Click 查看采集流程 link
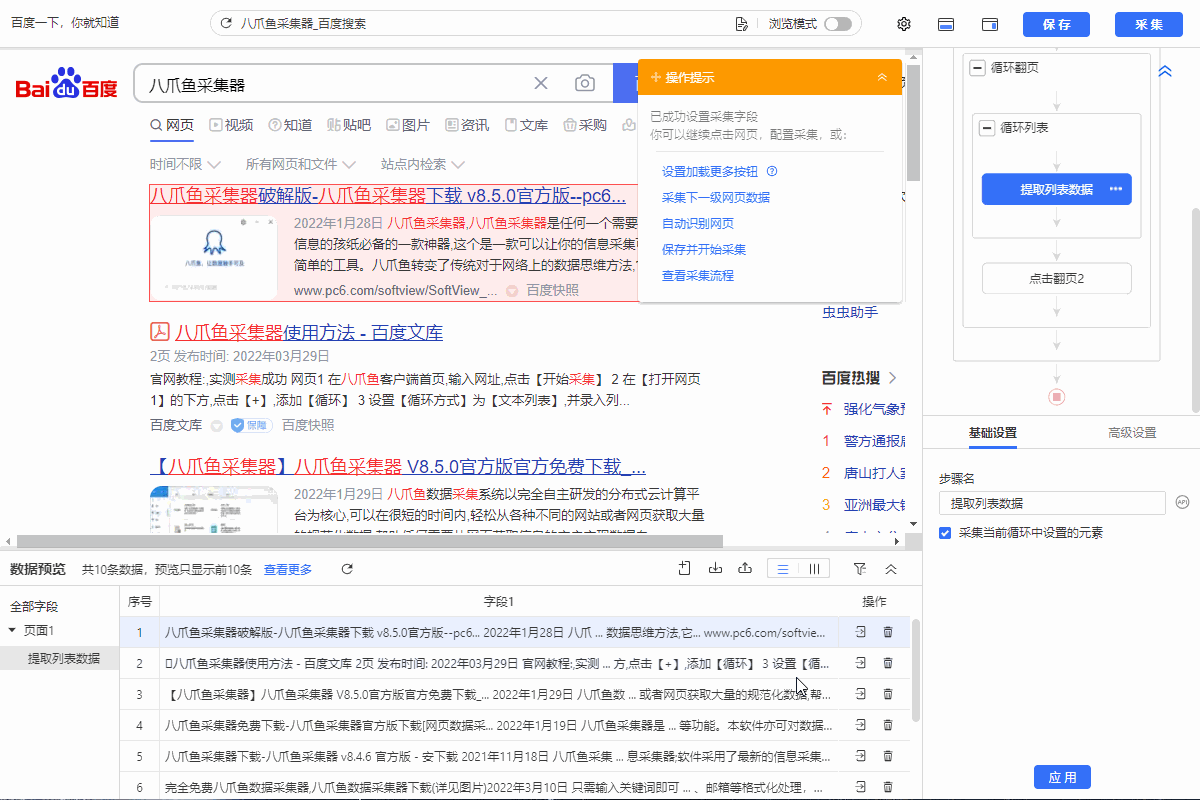Screen dimensions: 1200x800 [x=698, y=275]
